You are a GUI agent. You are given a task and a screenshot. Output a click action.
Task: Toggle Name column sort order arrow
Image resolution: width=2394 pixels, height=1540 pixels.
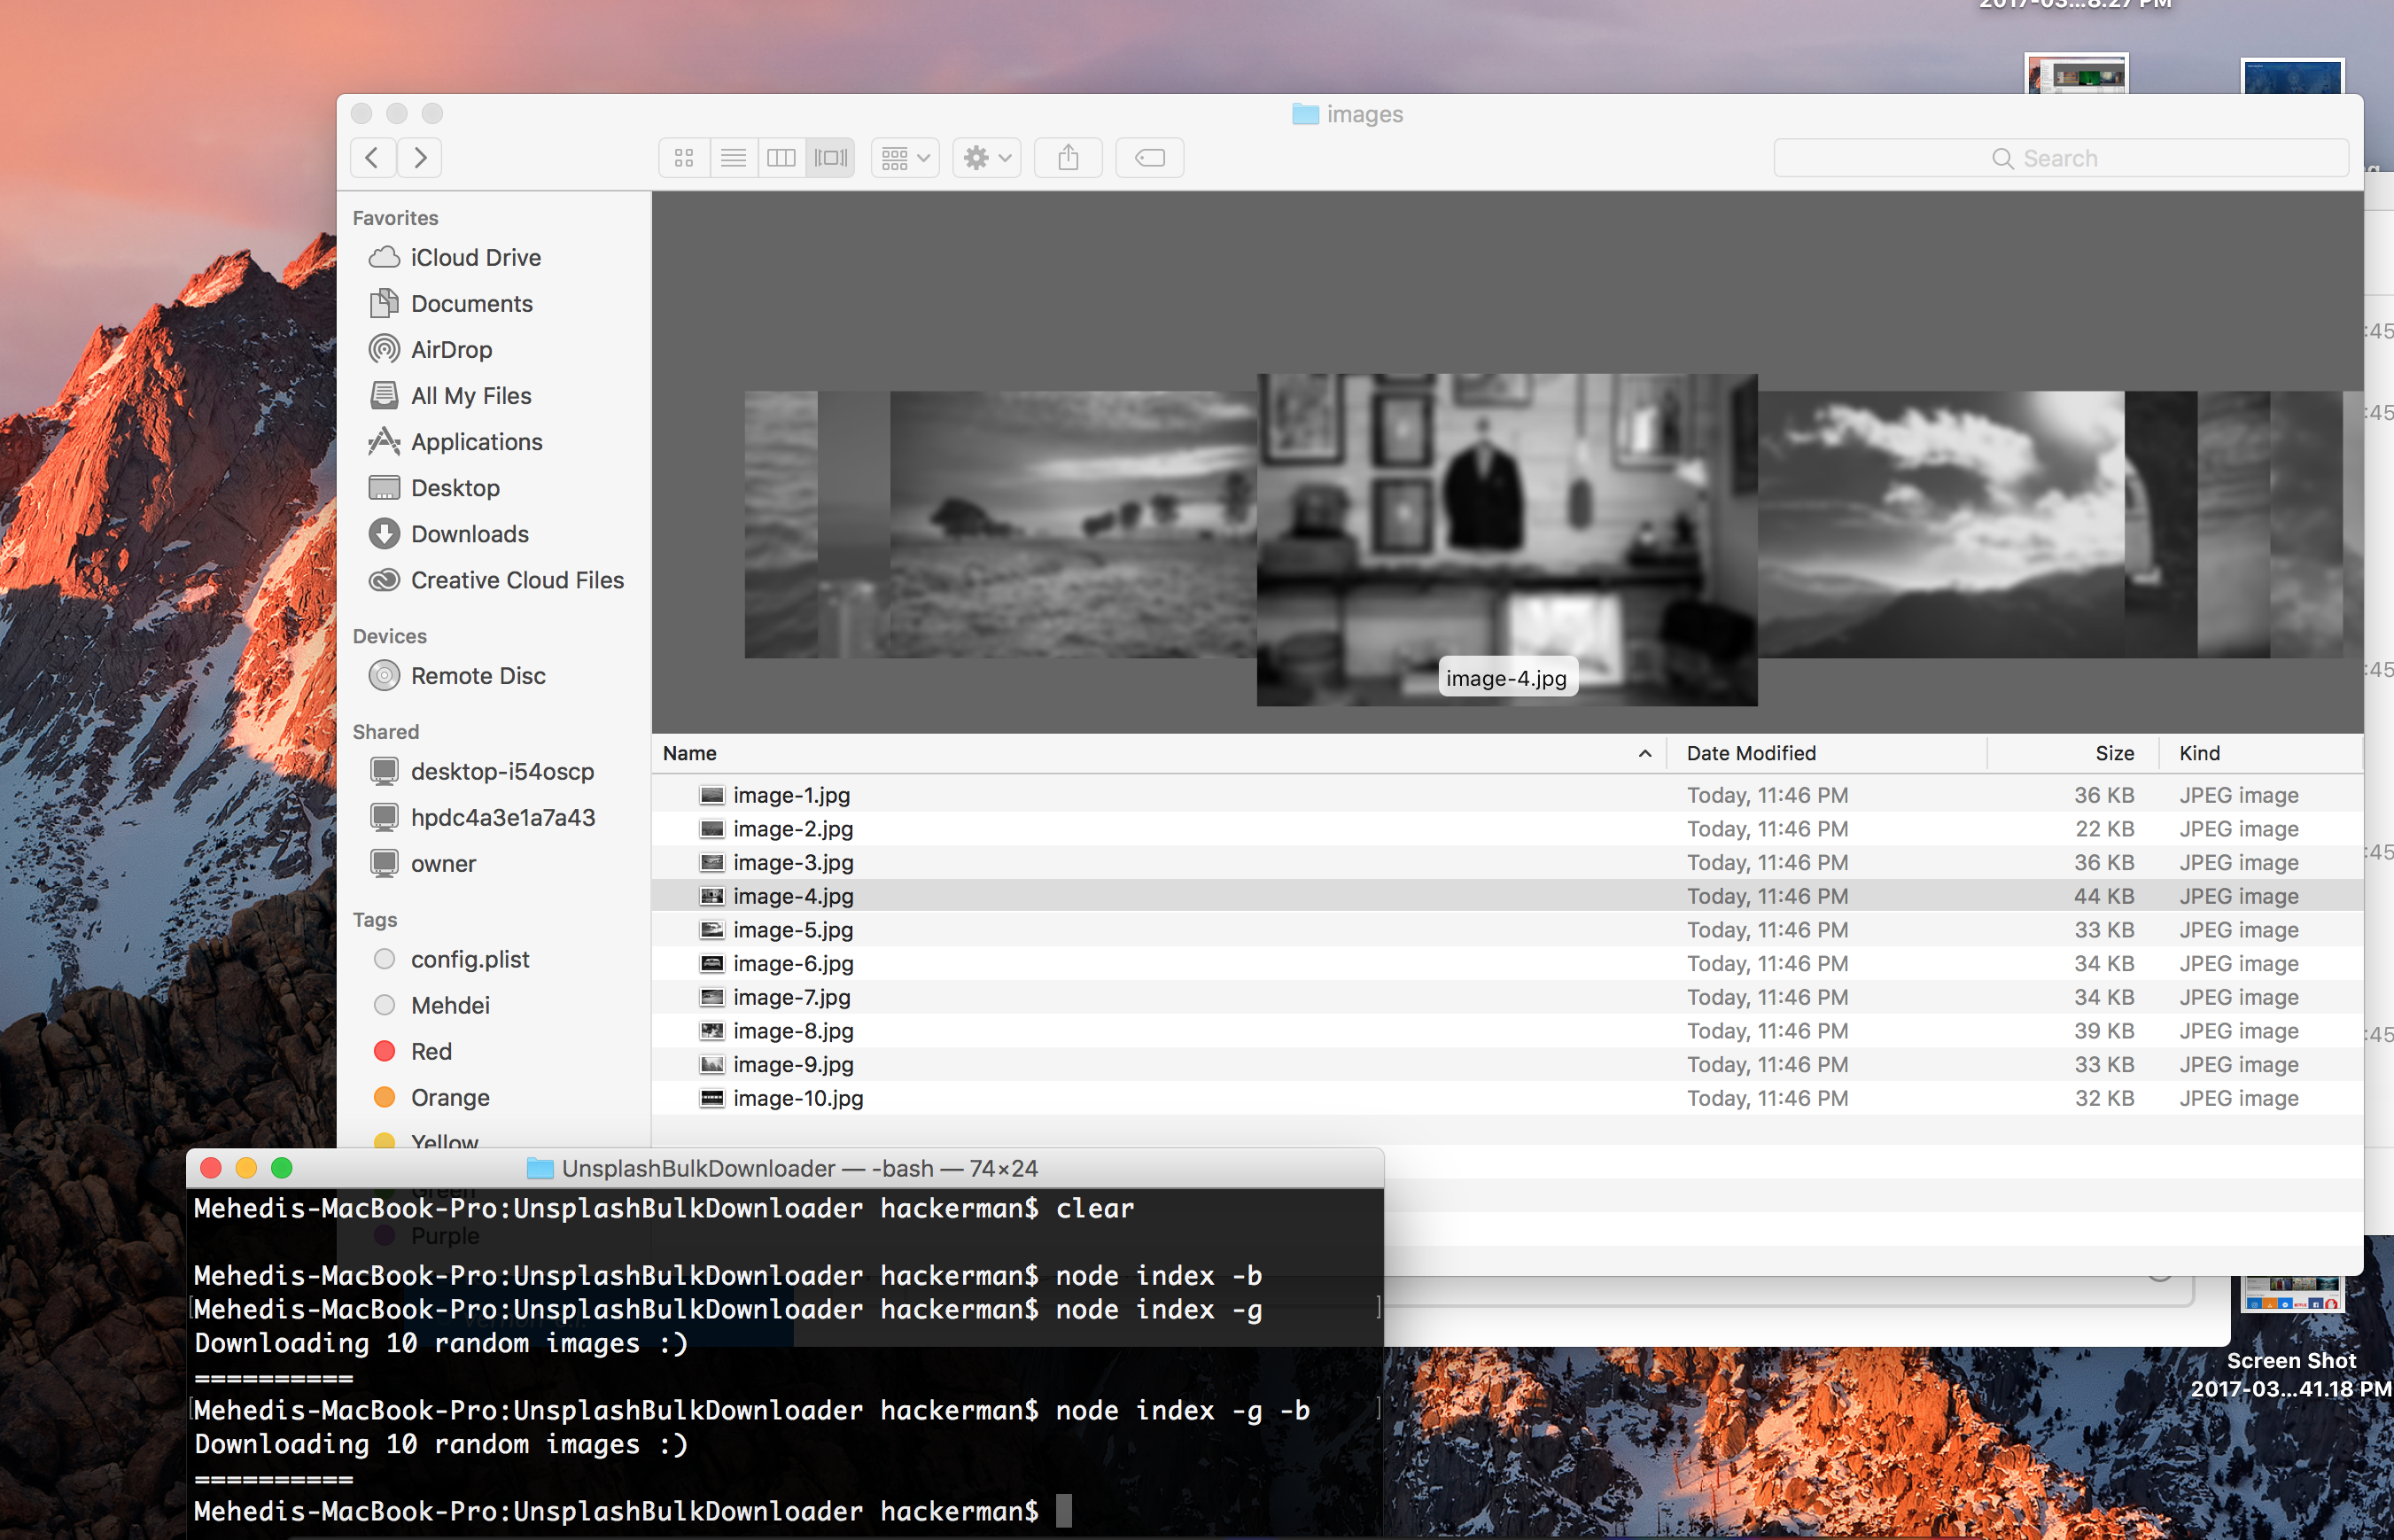point(1644,754)
